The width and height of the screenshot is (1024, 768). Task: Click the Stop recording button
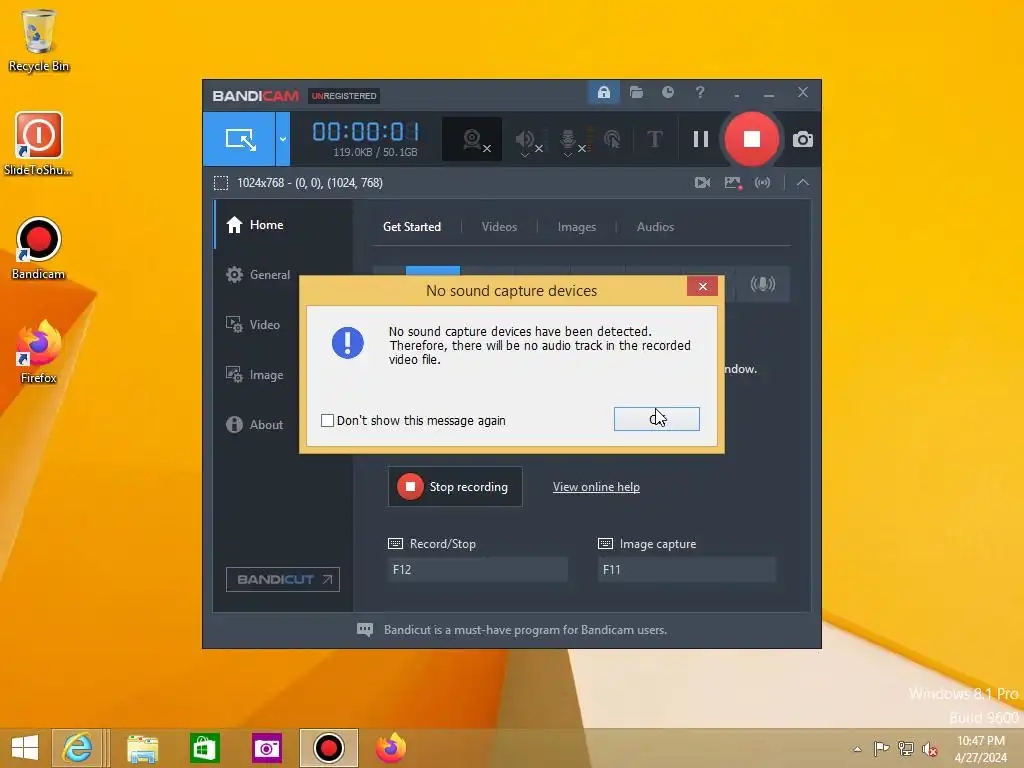(x=455, y=487)
